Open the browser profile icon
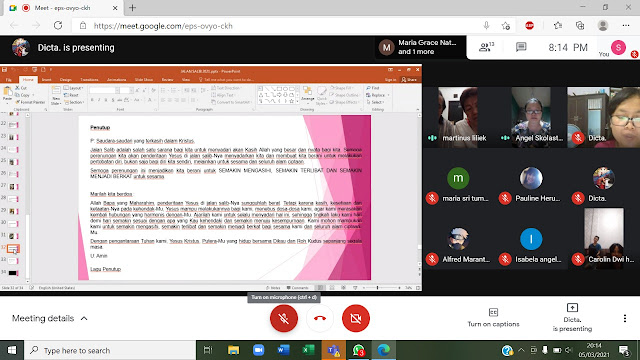The width and height of the screenshot is (640, 360). click(602, 26)
